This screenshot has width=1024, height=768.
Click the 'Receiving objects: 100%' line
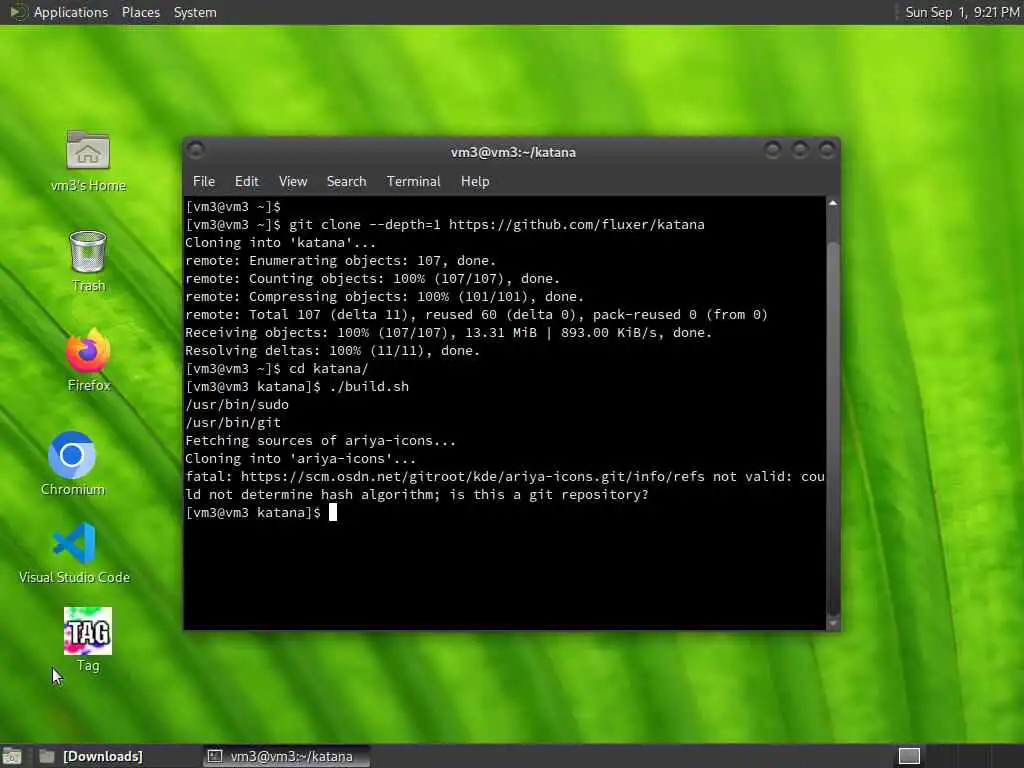pyautogui.click(x=448, y=332)
